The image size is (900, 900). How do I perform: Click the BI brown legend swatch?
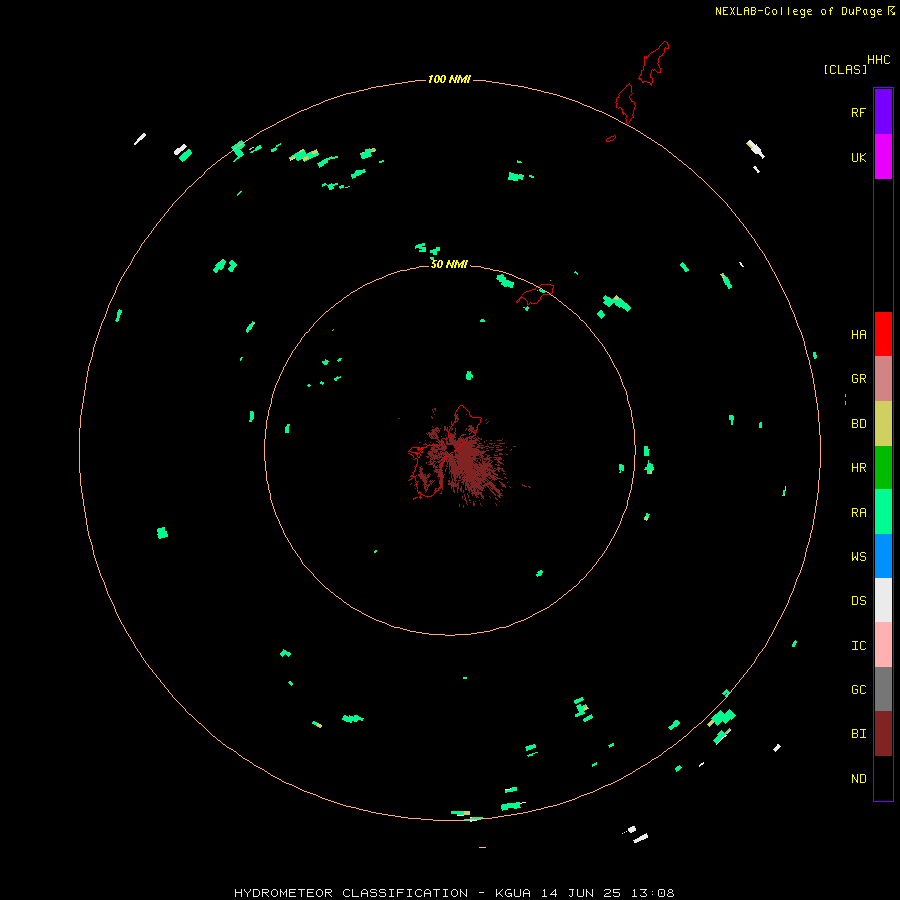(883, 734)
